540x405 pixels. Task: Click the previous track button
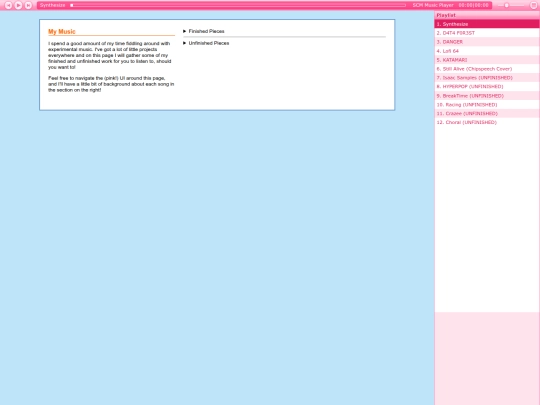(x=8, y=5)
